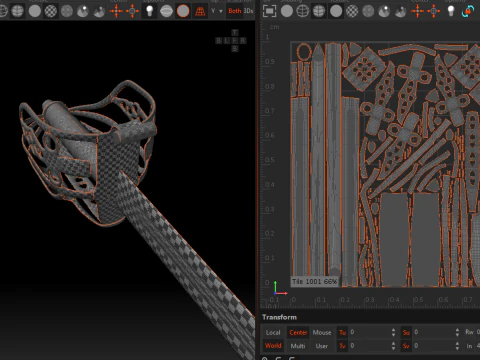Select the Mouse pivot mode
Image resolution: width=480 pixels, height=360 pixels.
pyautogui.click(x=322, y=332)
